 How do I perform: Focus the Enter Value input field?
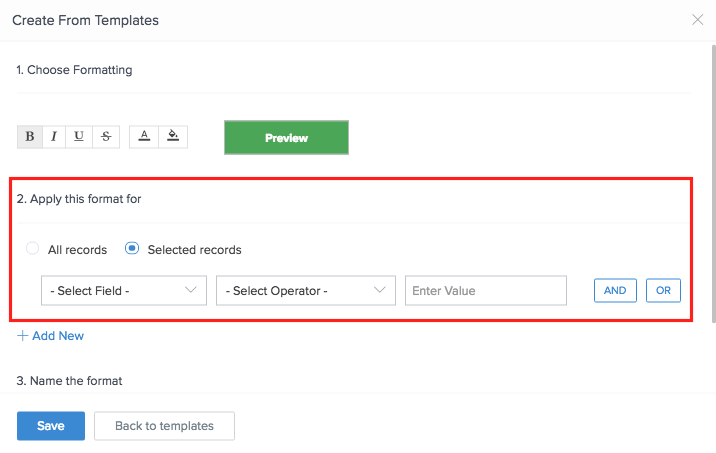click(x=486, y=290)
